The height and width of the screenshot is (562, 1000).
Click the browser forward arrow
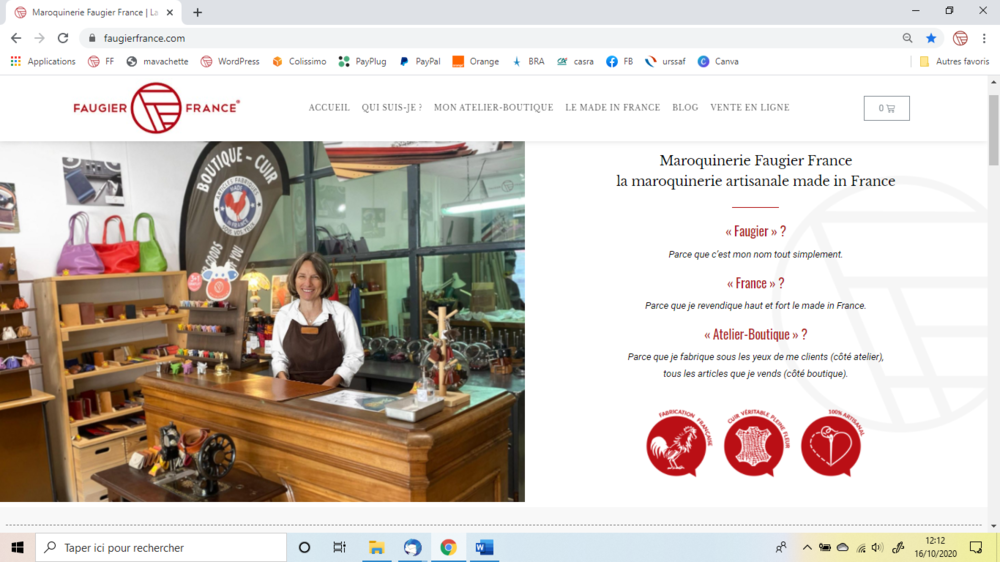(40, 38)
